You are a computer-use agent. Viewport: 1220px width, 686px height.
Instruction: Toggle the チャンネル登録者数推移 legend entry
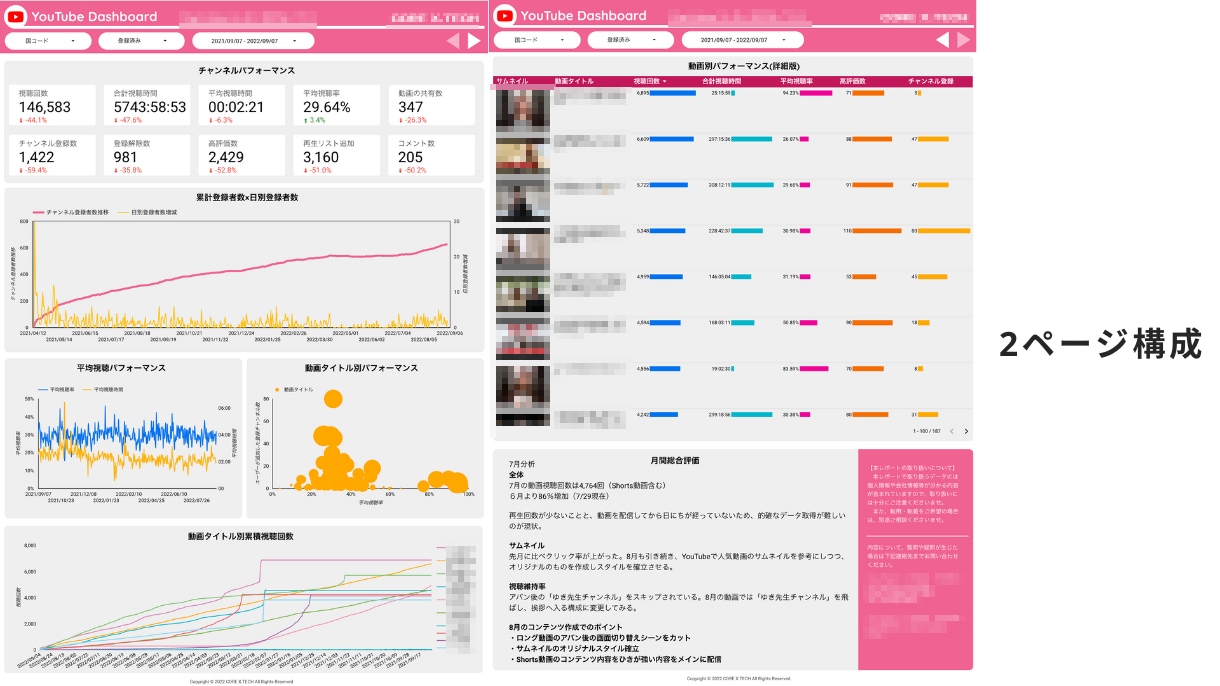(70, 212)
